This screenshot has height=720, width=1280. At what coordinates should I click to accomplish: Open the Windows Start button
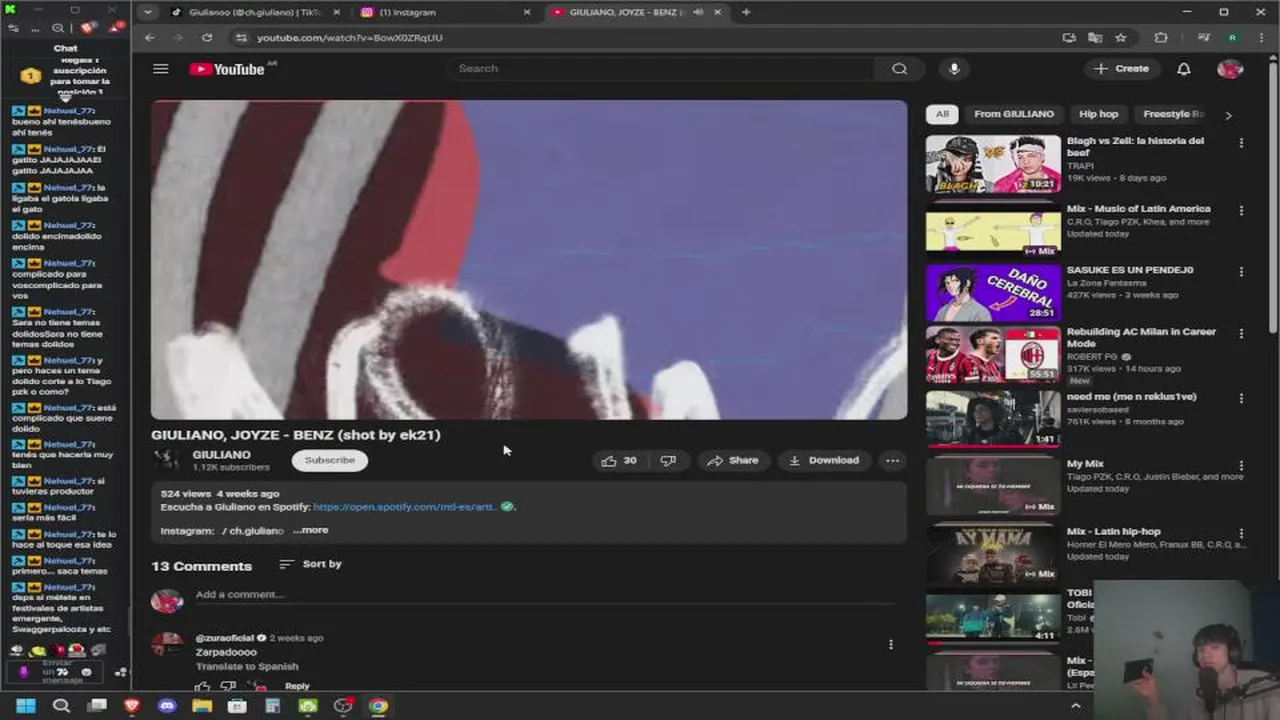[x=26, y=706]
